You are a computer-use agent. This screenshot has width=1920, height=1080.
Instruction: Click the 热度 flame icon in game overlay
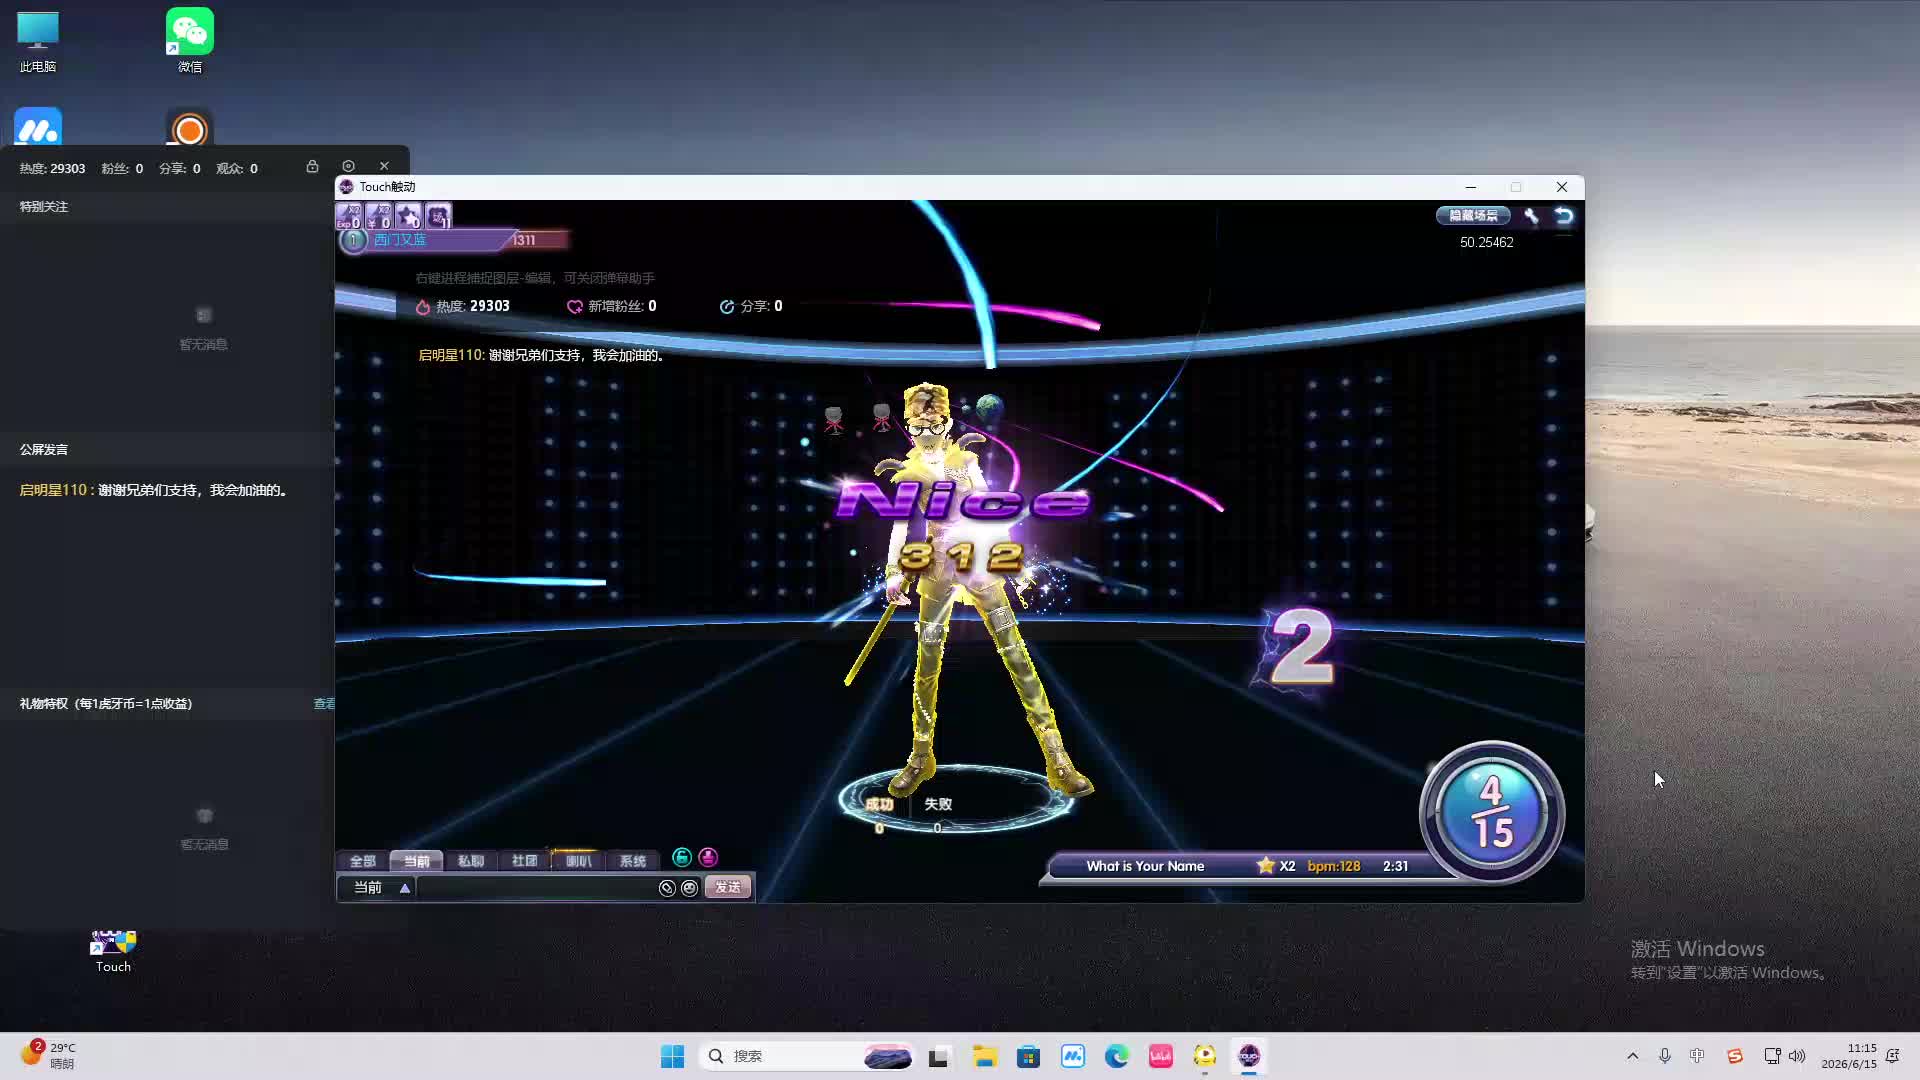(423, 307)
